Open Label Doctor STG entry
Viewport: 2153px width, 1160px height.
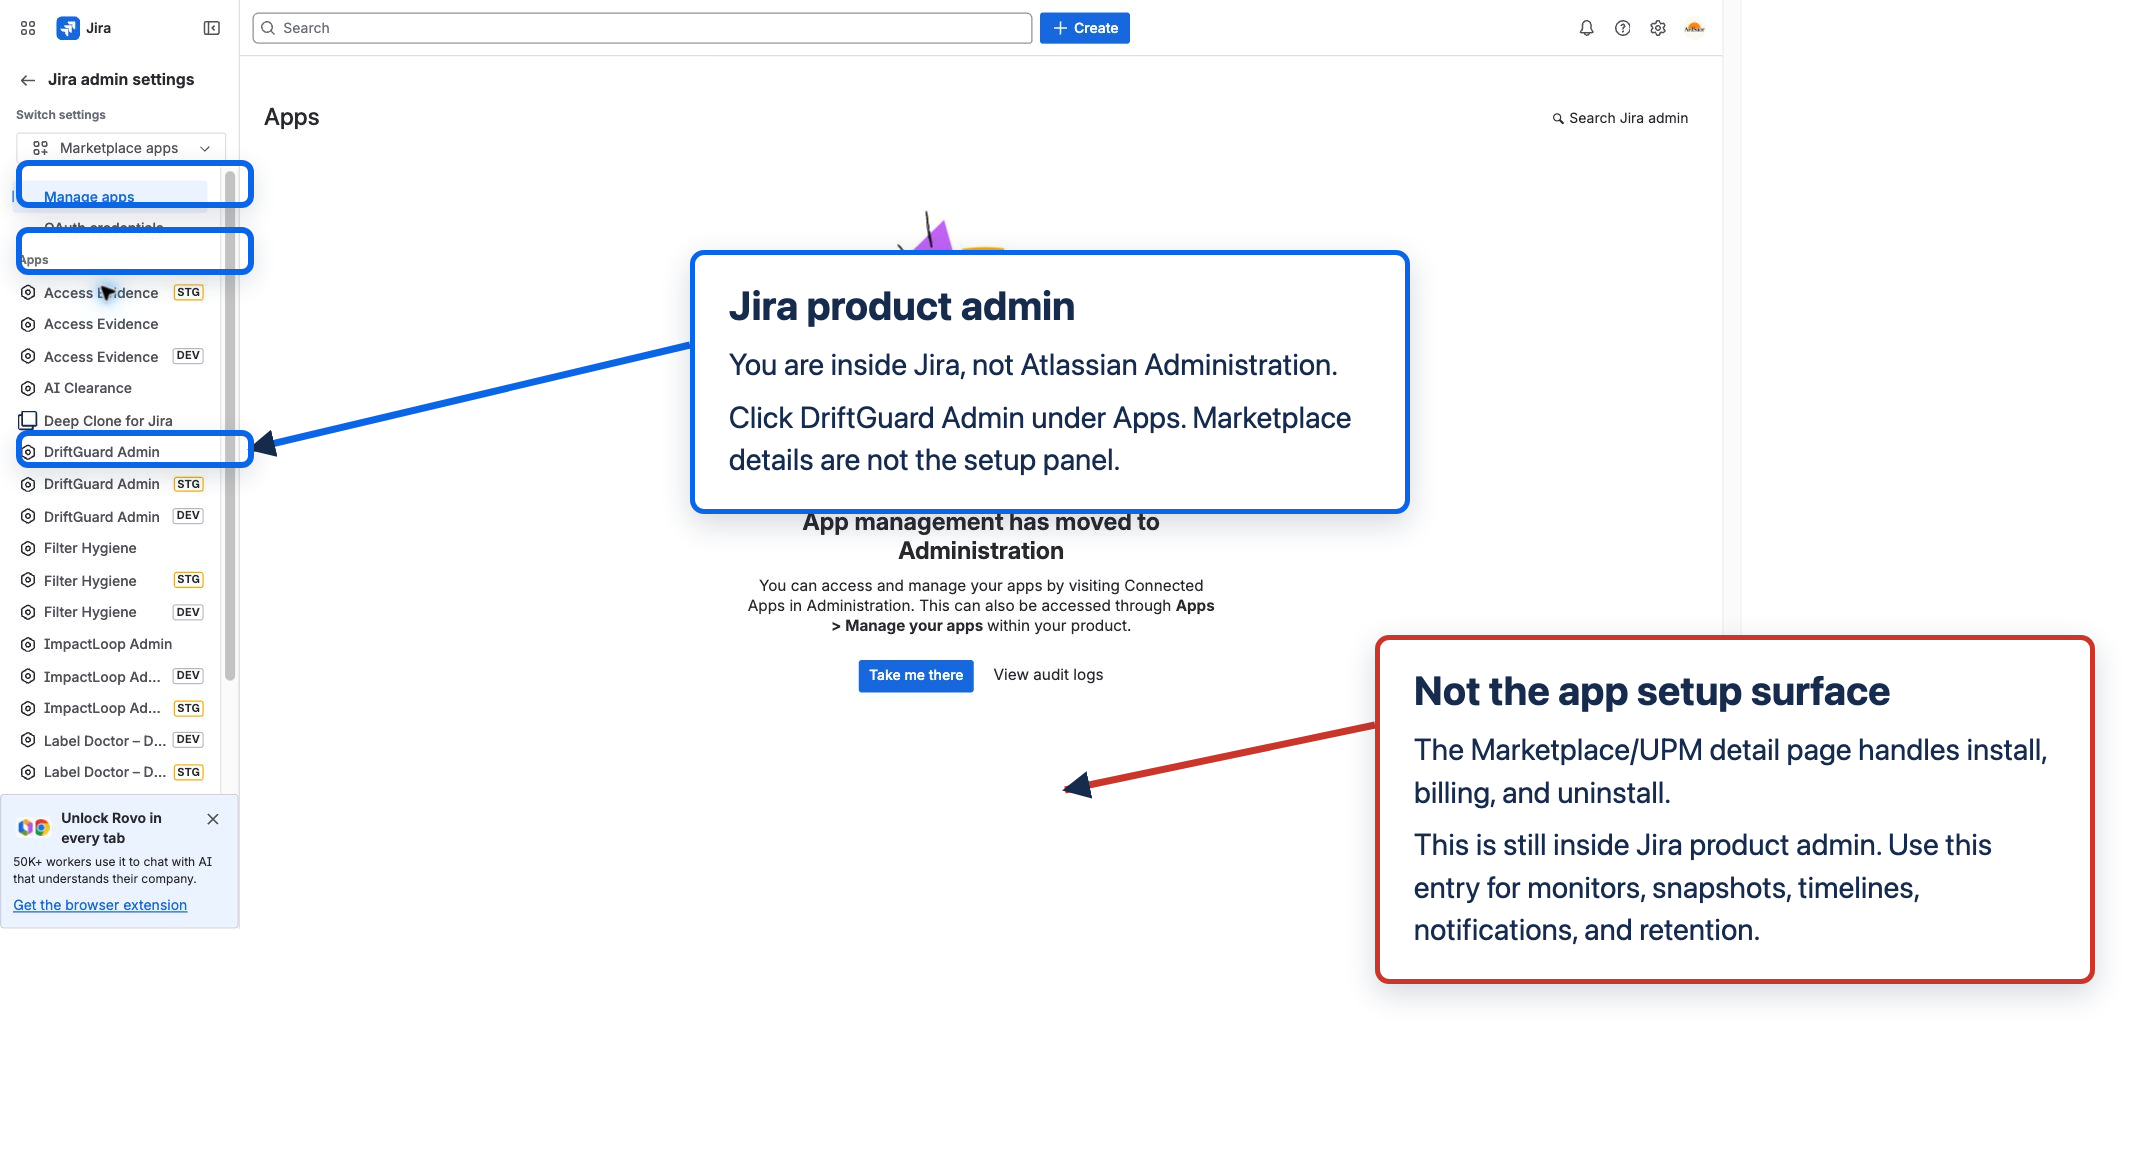tap(112, 772)
